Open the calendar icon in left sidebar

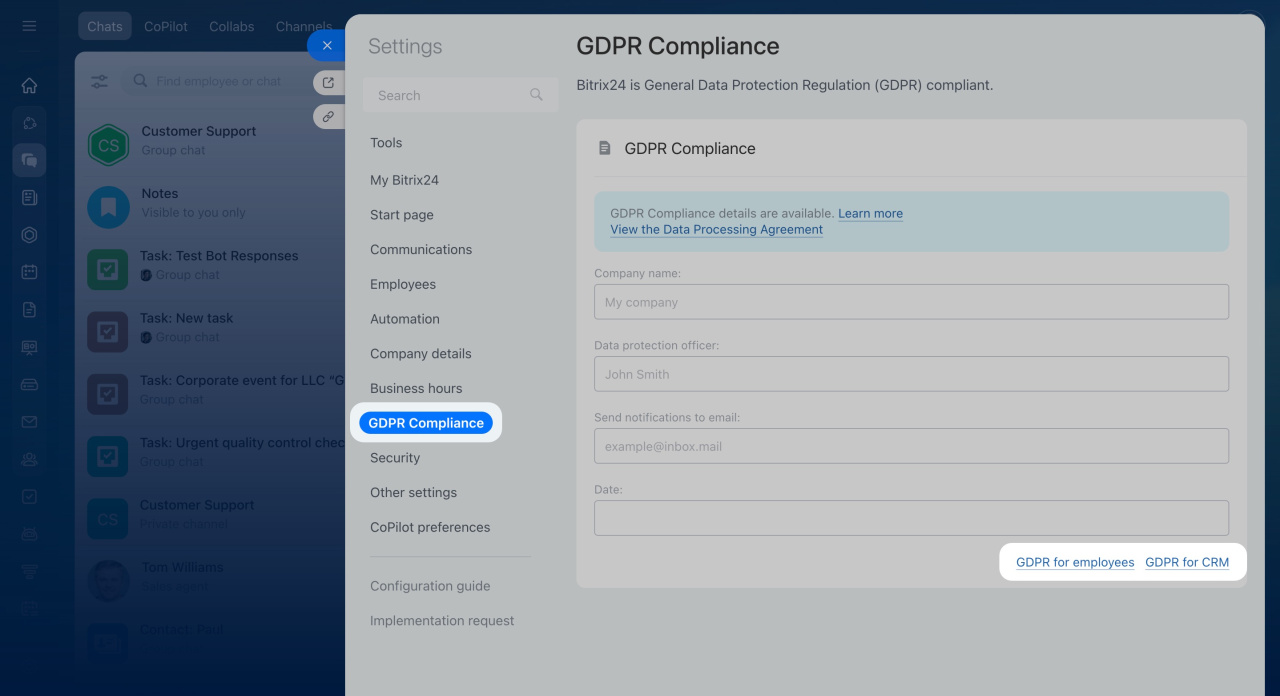click(29, 272)
